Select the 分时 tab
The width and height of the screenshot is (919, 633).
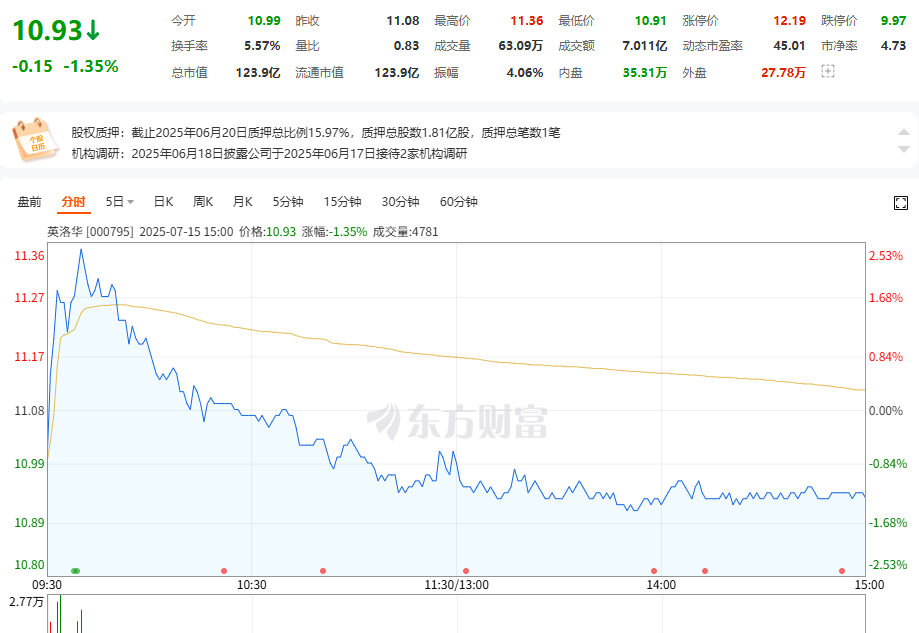point(73,202)
